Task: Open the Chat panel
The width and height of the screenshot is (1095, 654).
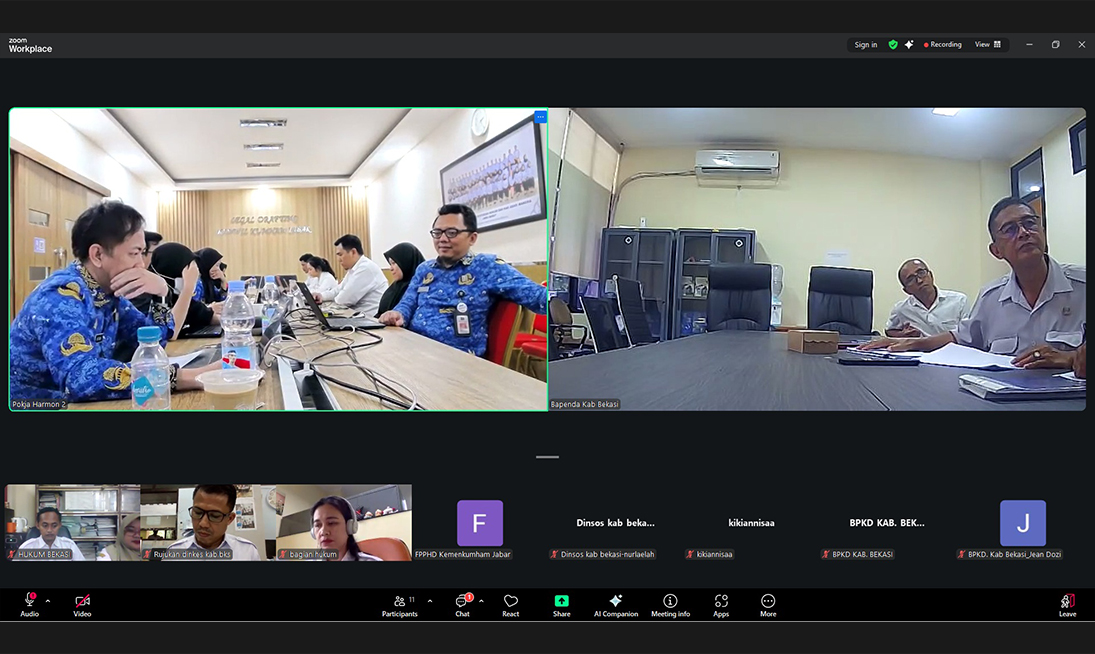Action: [x=462, y=605]
